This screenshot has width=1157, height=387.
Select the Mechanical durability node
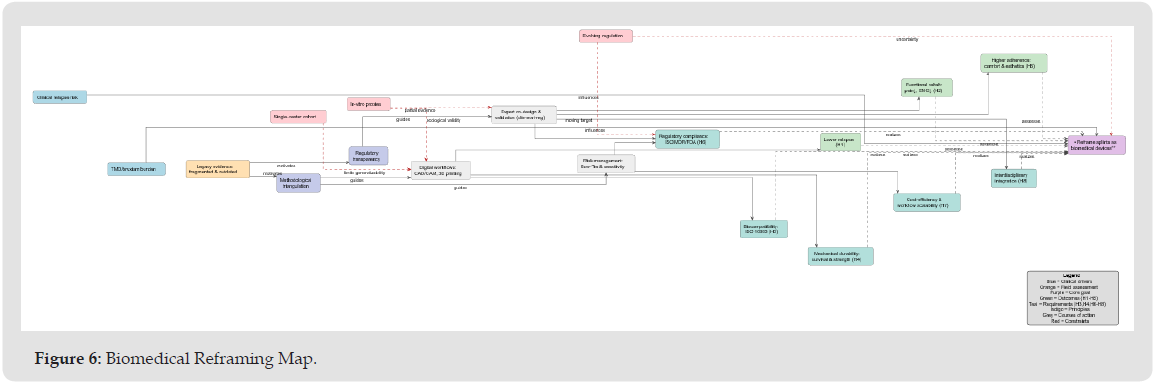click(x=840, y=256)
